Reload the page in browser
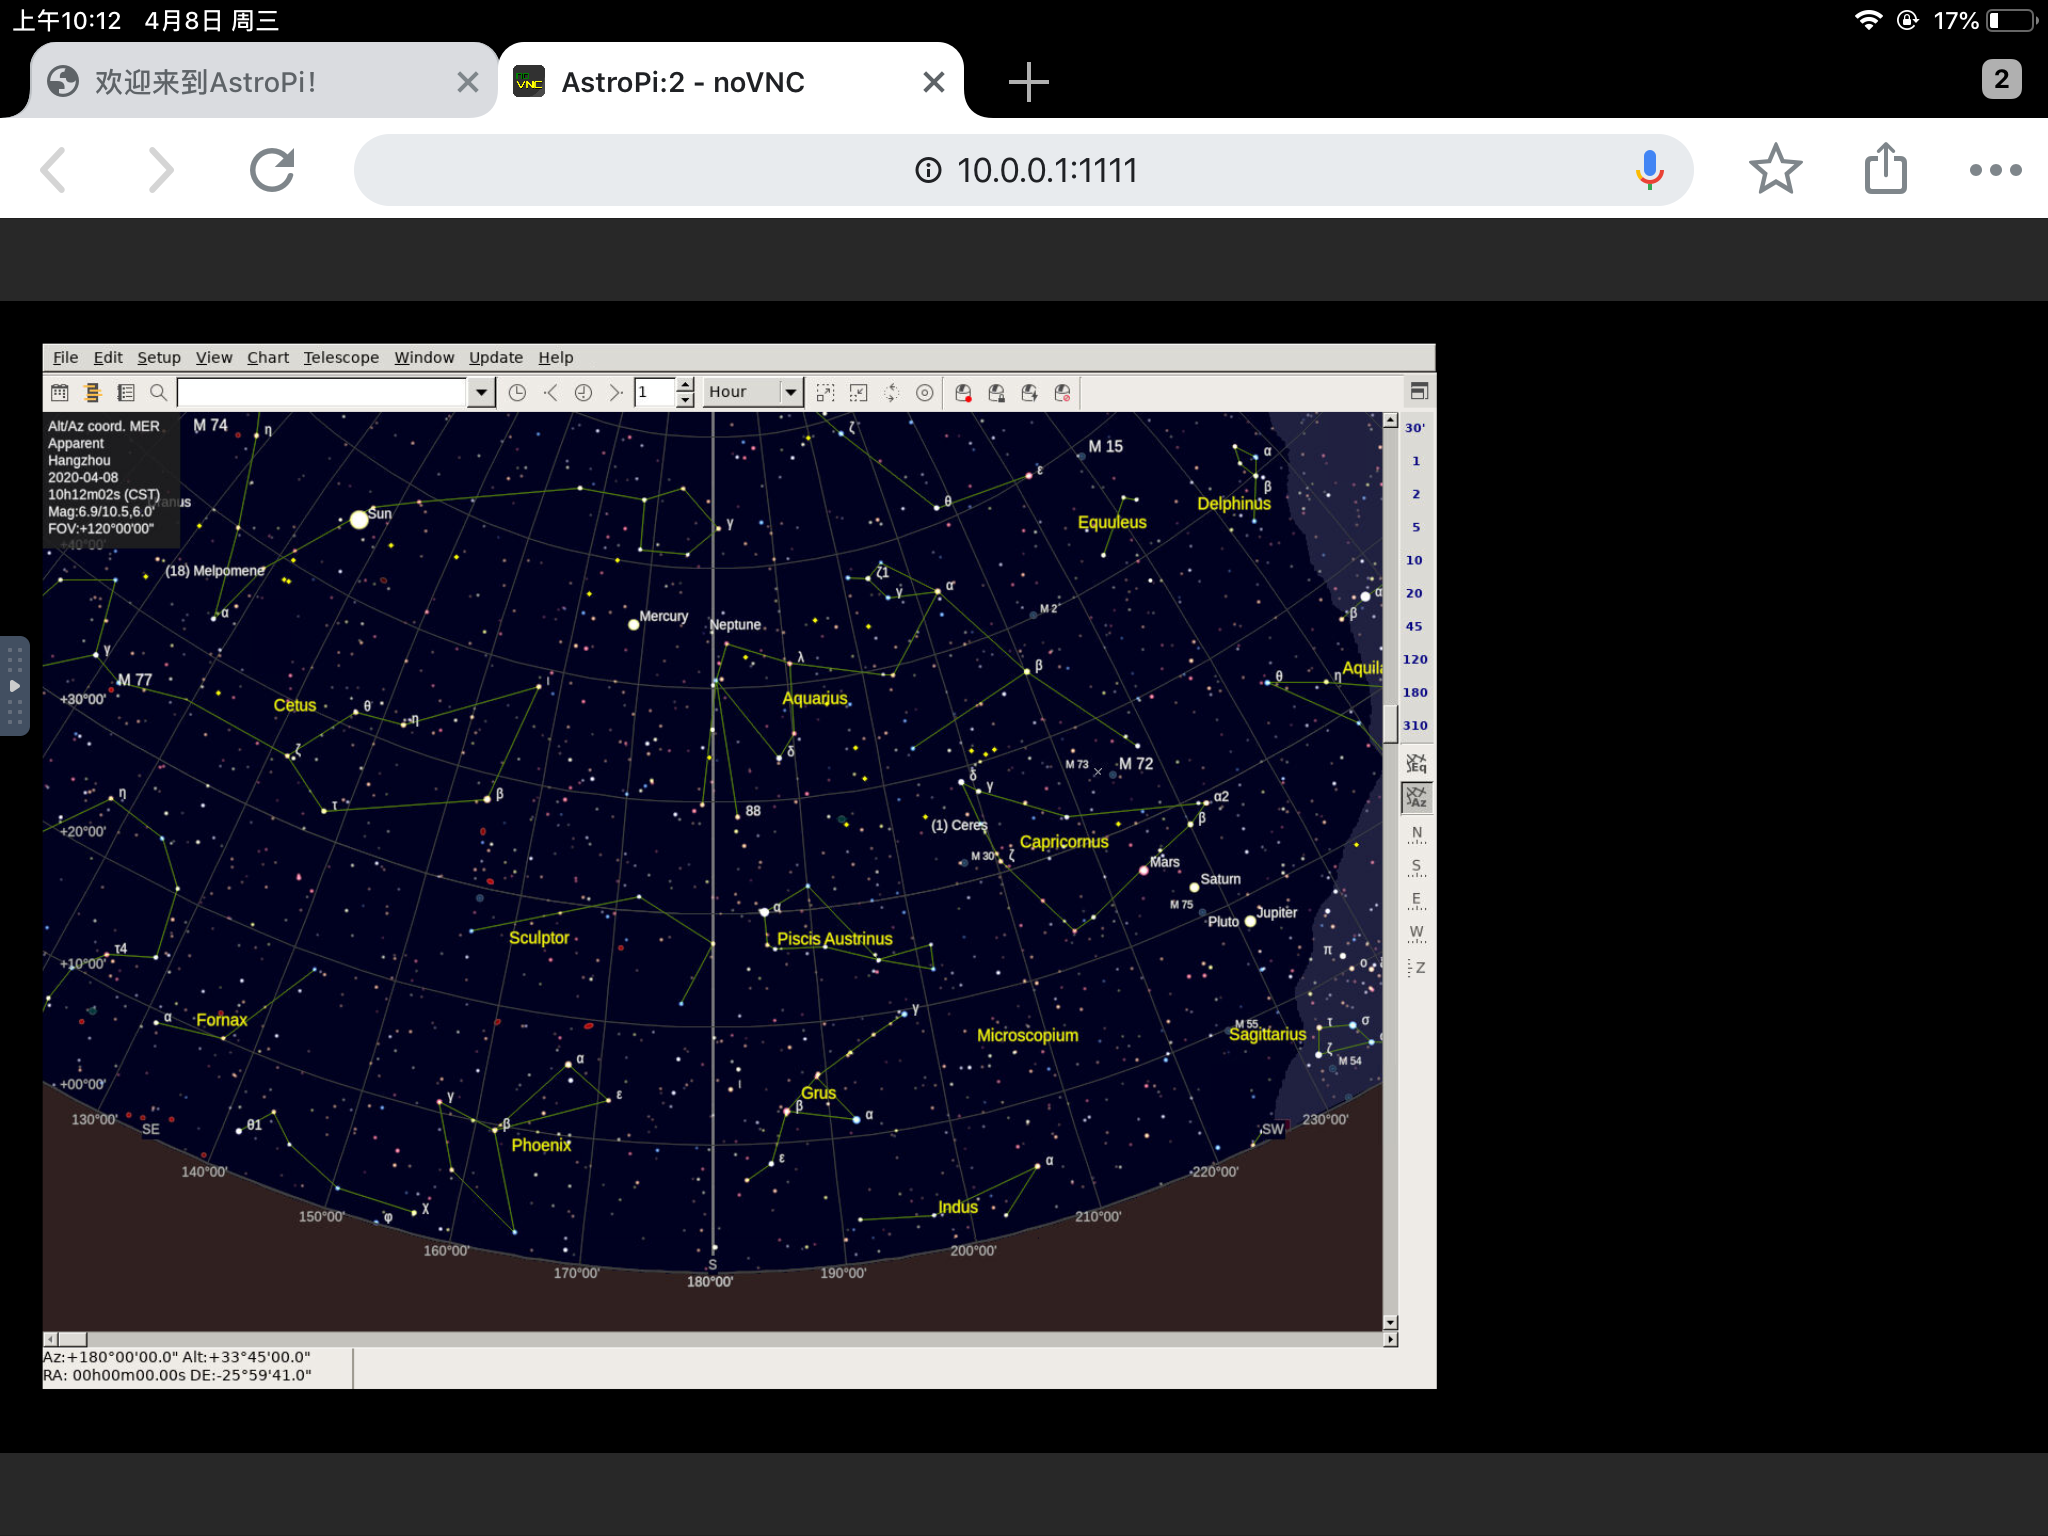Viewport: 2048px width, 1536px height. tap(271, 170)
